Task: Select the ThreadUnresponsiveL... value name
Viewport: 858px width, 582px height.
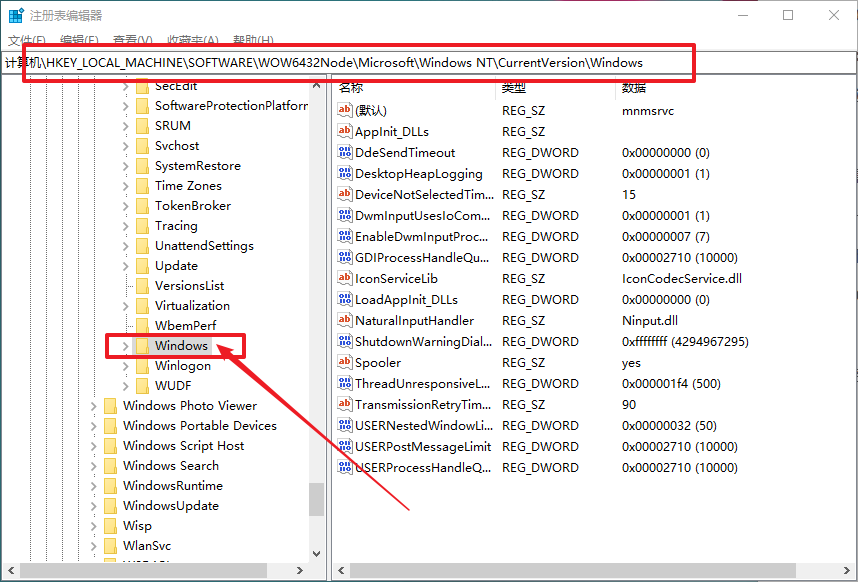Action: click(x=422, y=383)
